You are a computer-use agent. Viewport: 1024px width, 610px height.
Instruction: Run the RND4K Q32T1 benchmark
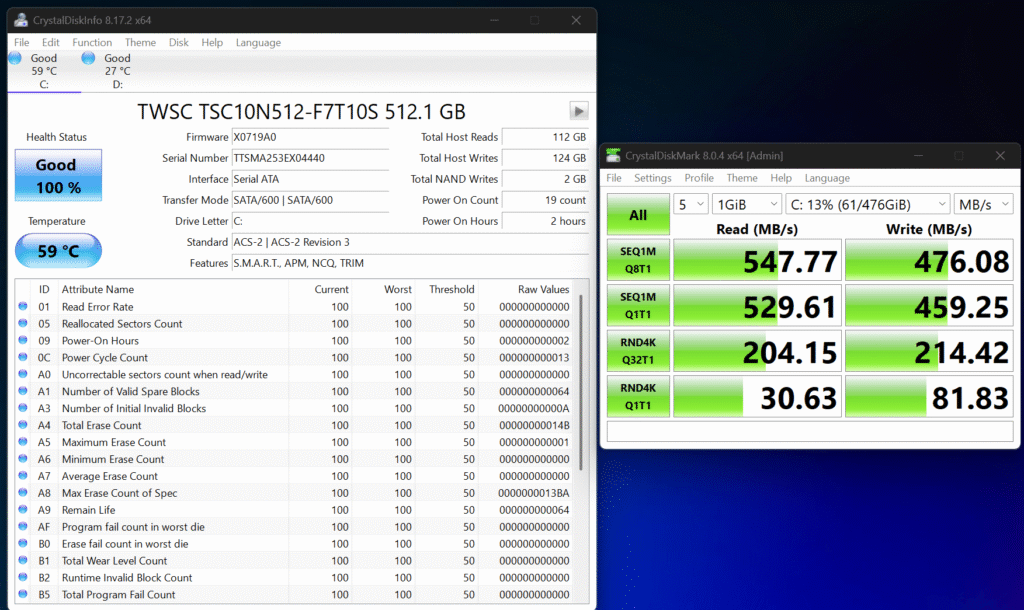[x=637, y=352]
